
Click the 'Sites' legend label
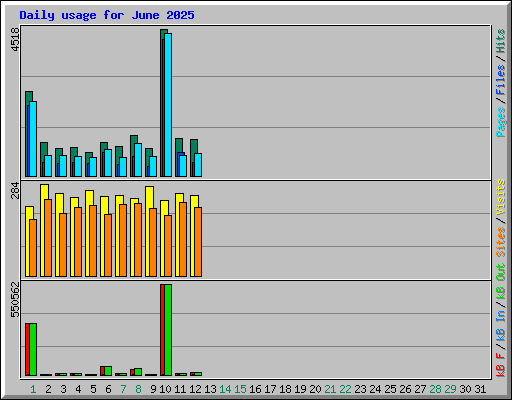tap(501, 242)
